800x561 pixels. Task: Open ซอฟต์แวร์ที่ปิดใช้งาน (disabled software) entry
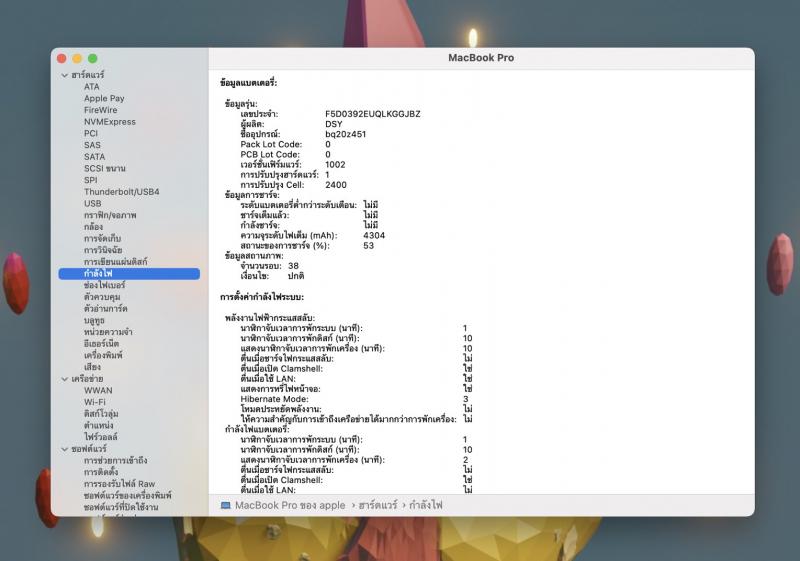(121, 507)
